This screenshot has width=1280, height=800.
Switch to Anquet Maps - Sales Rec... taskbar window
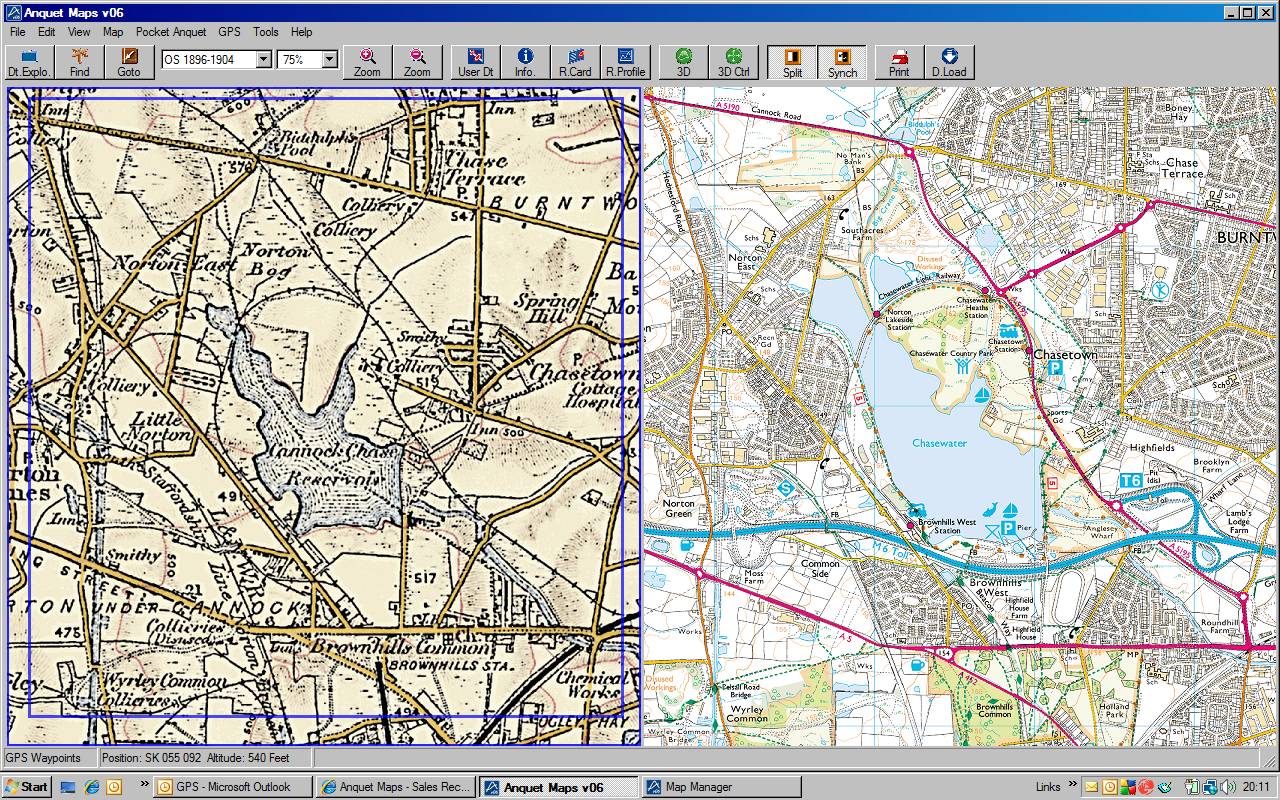[x=395, y=787]
